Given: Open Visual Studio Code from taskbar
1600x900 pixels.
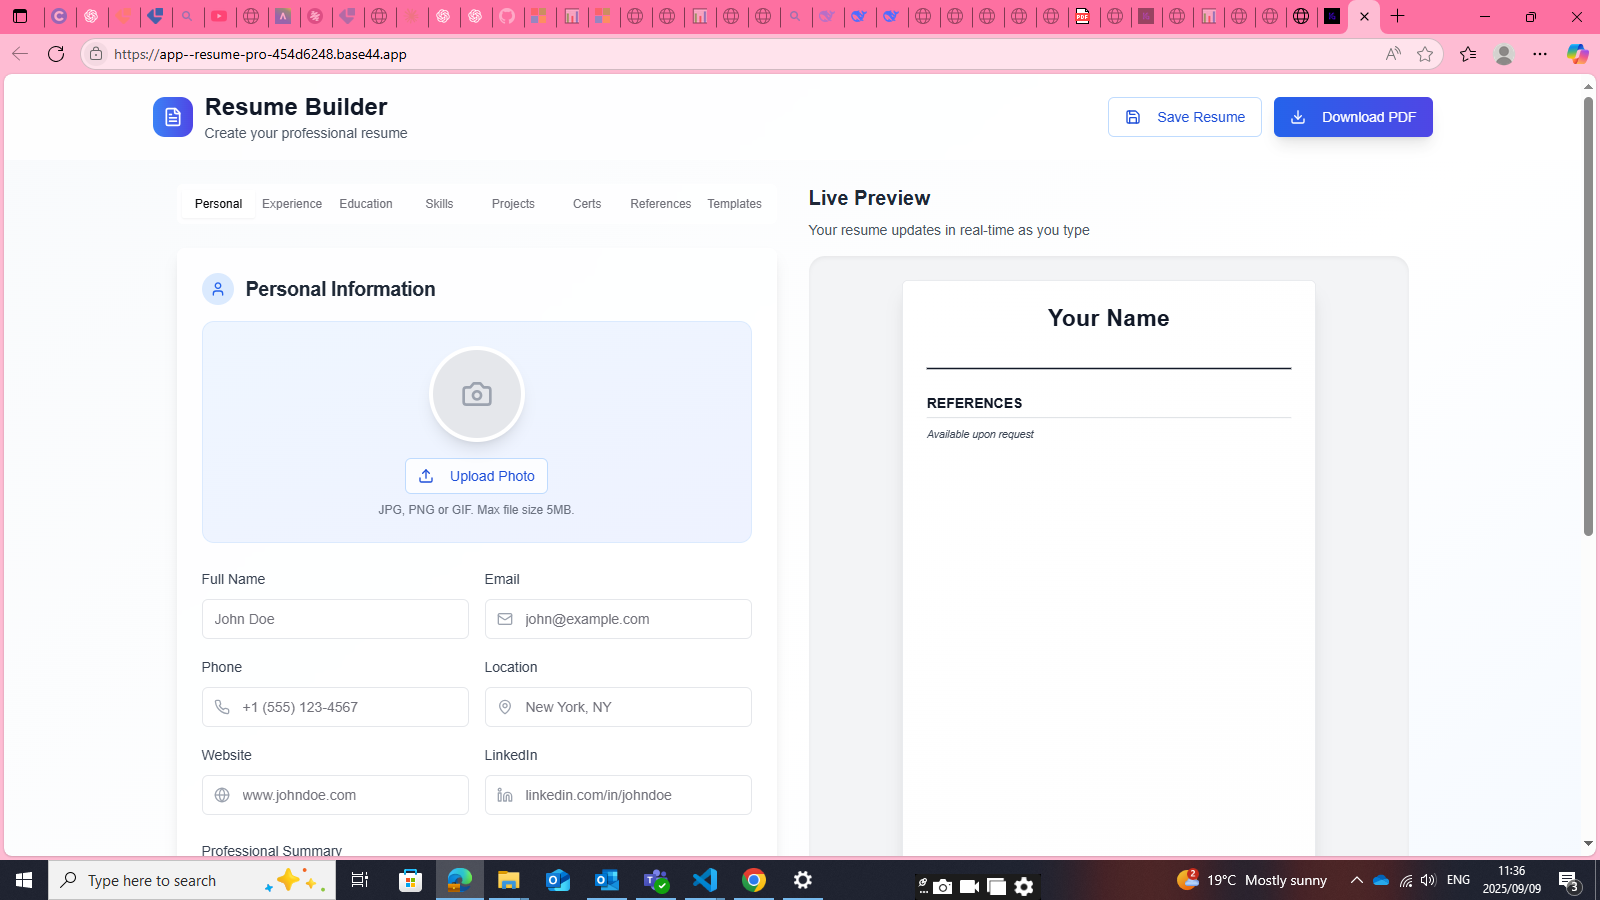Looking at the screenshot, I should tap(705, 880).
